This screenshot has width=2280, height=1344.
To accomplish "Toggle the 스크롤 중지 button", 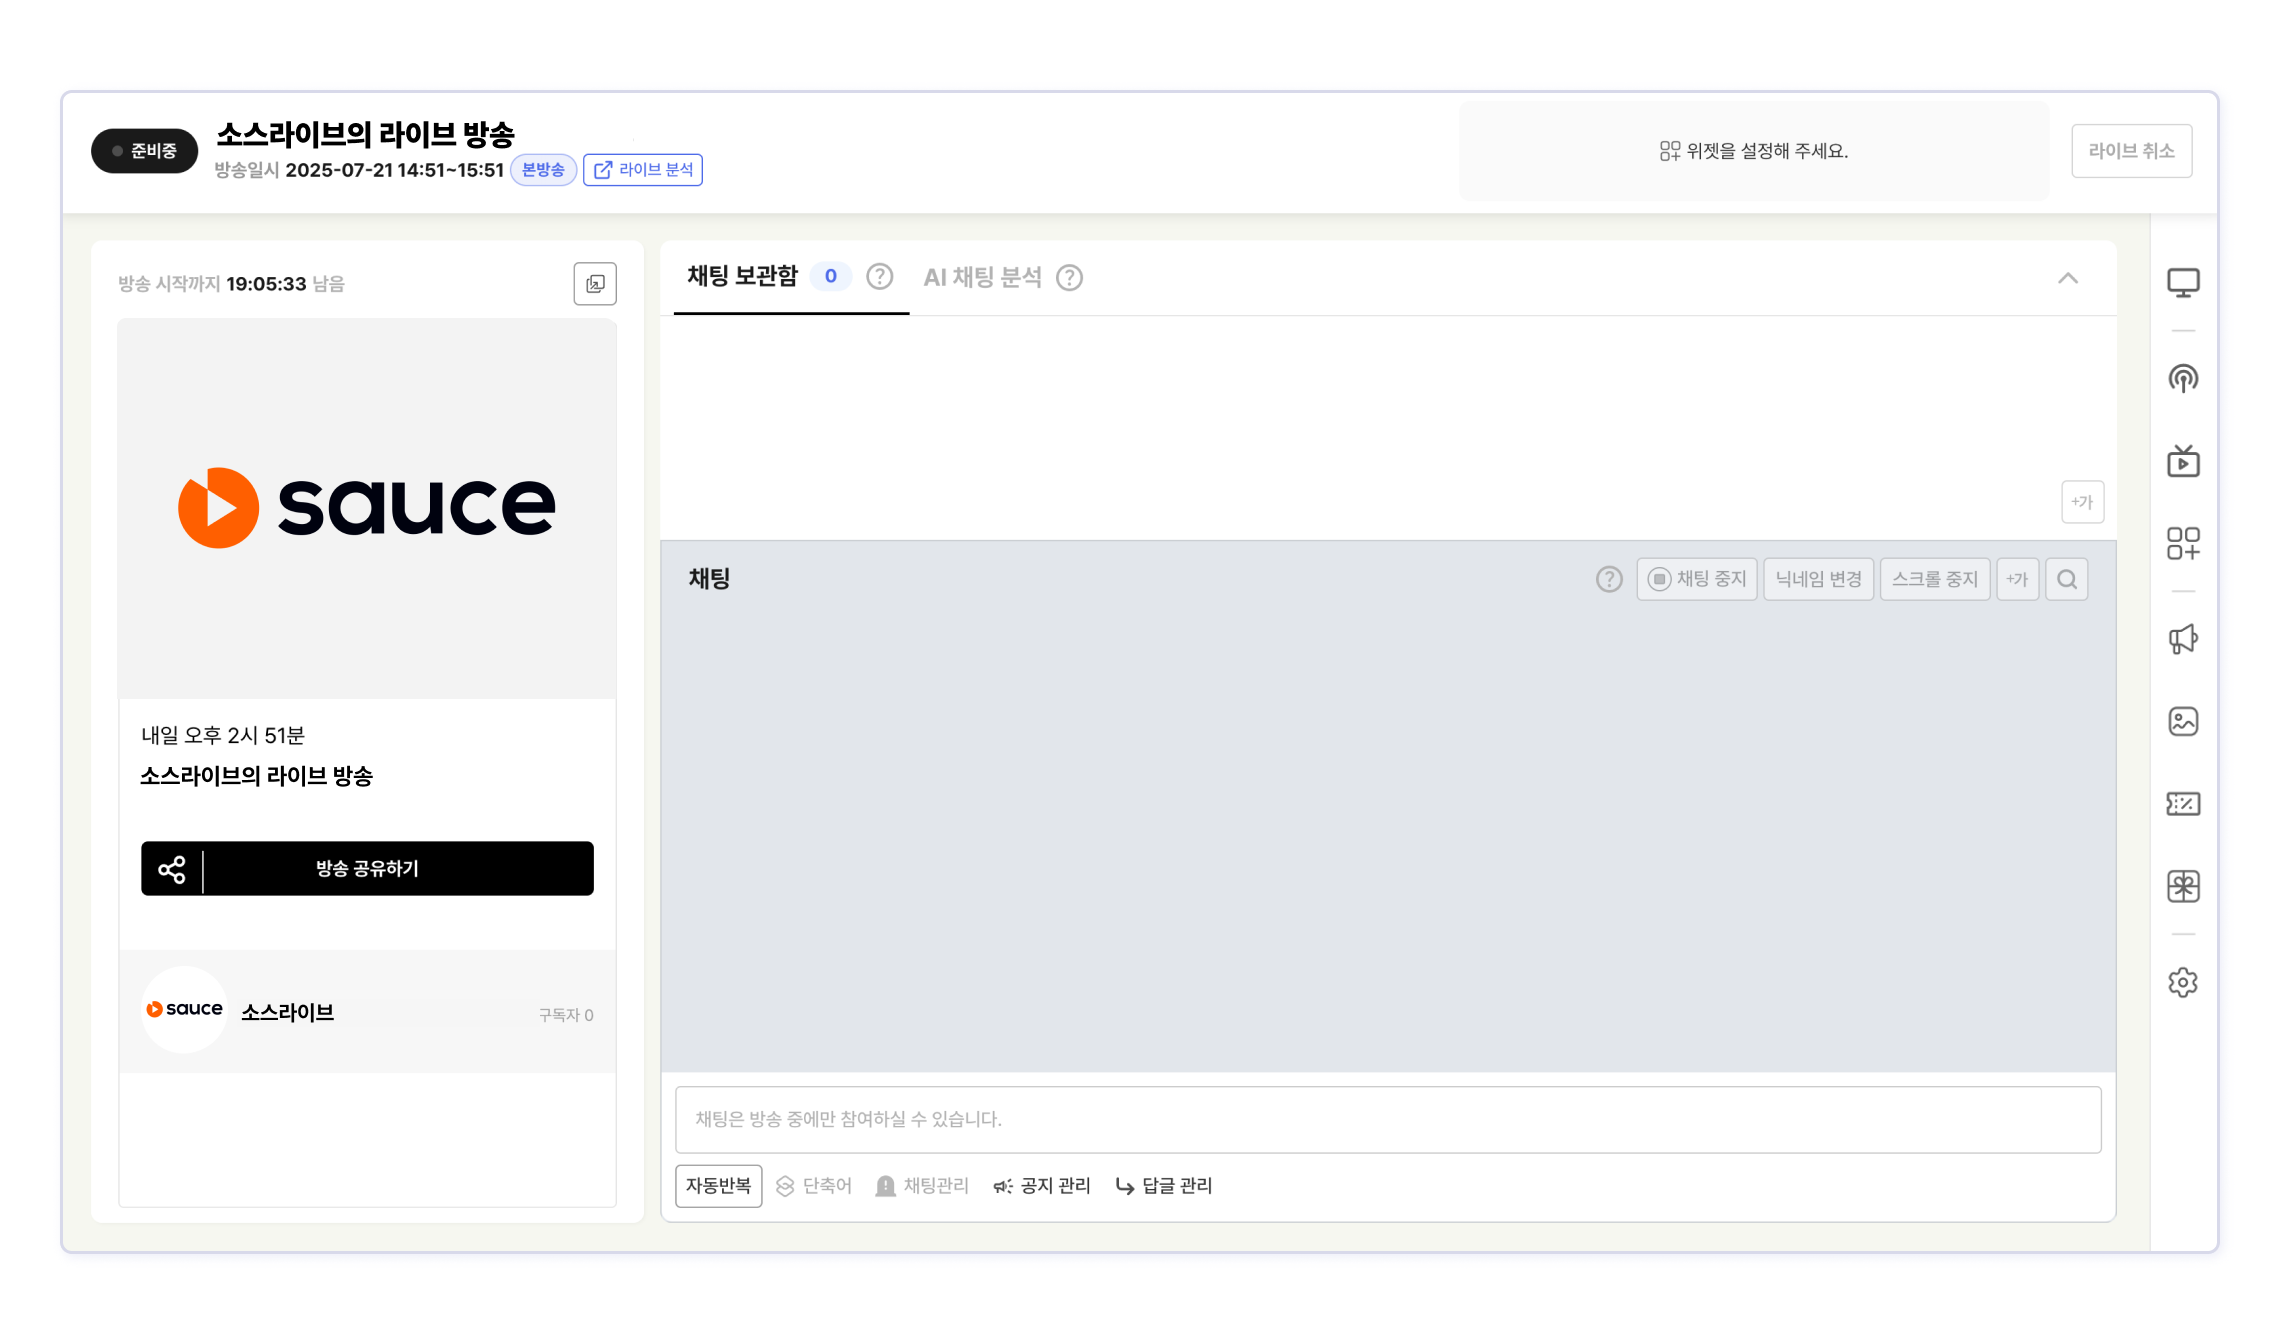I will pyautogui.click(x=1935, y=579).
